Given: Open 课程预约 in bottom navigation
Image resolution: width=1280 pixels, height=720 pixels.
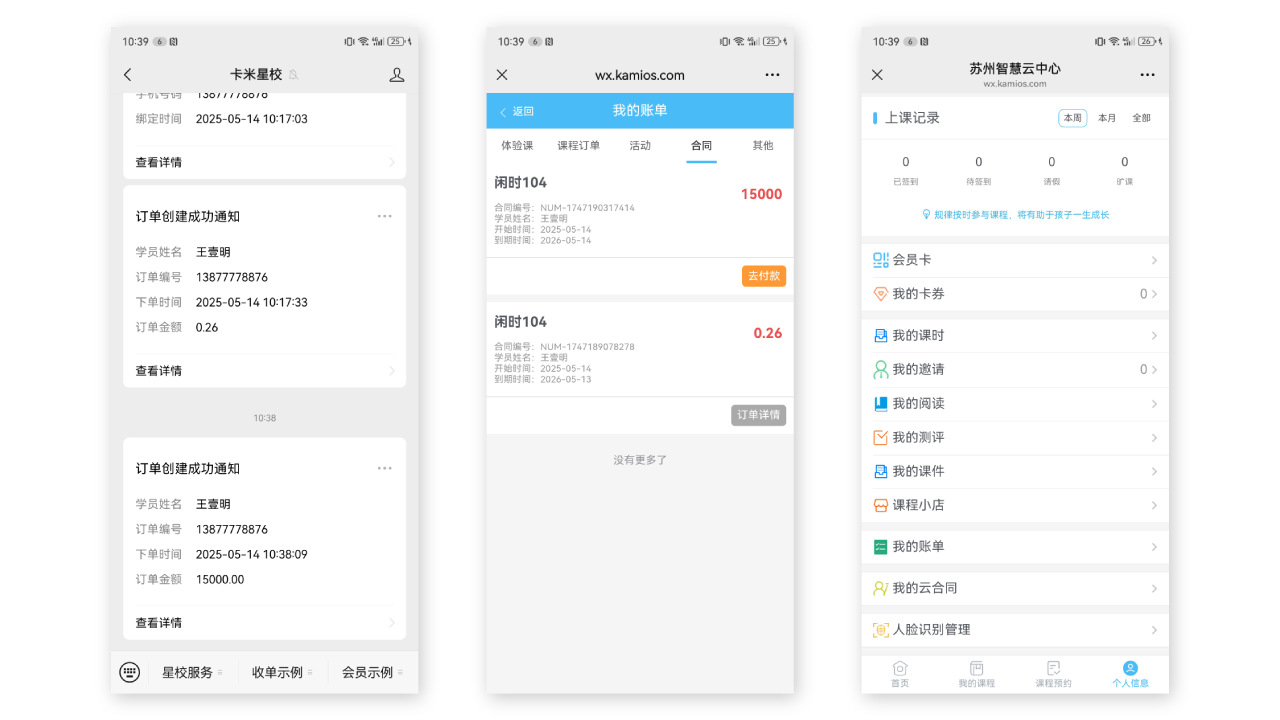Looking at the screenshot, I should point(1053,674).
